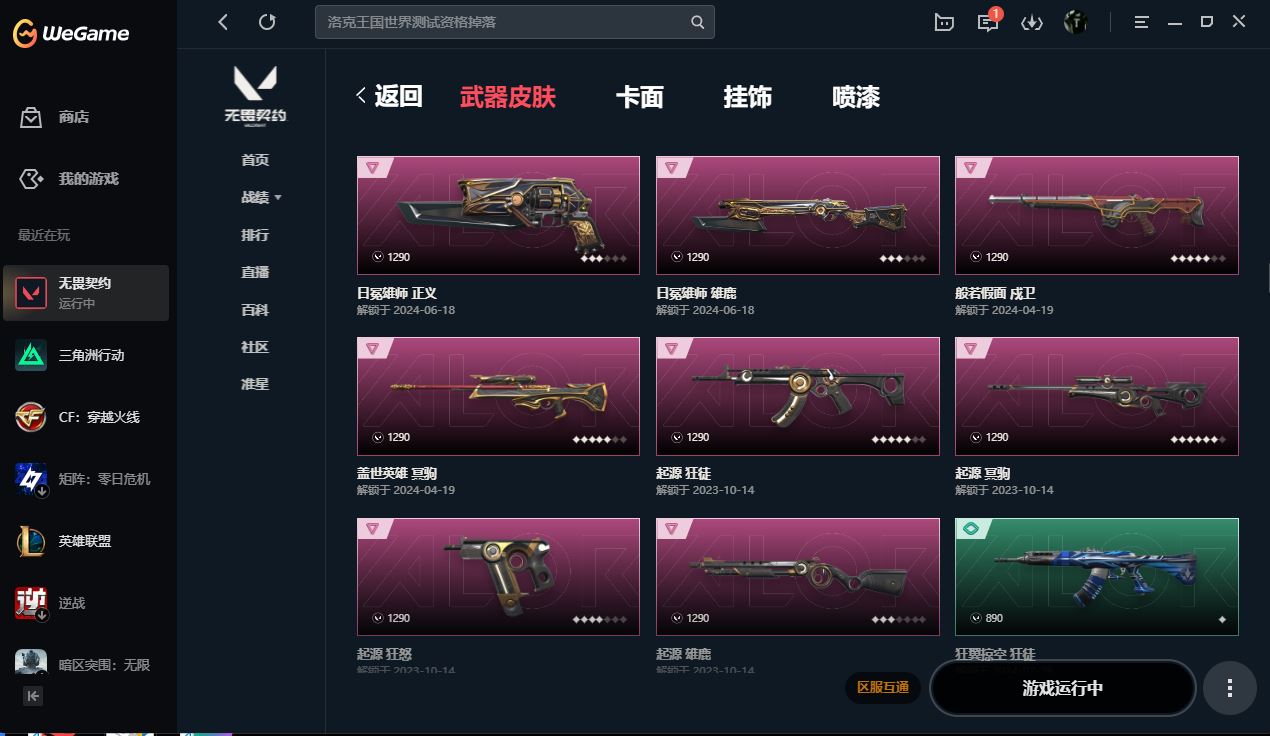The image size is (1270, 736).
Task: Go back with the top navigation arrow
Action: click(223, 22)
